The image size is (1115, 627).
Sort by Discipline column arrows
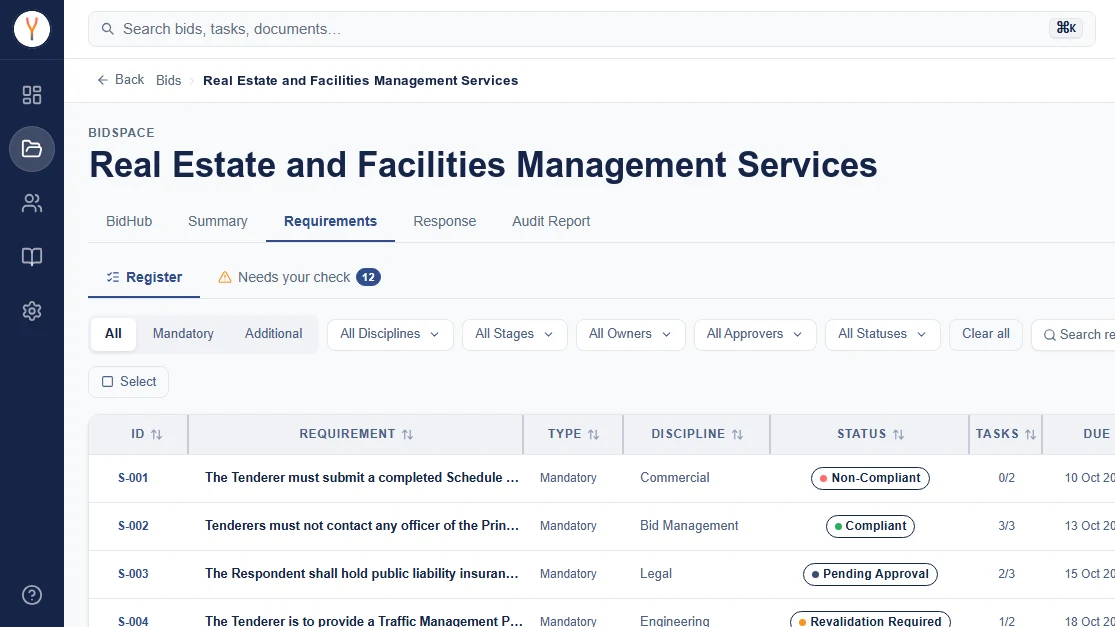coord(737,434)
